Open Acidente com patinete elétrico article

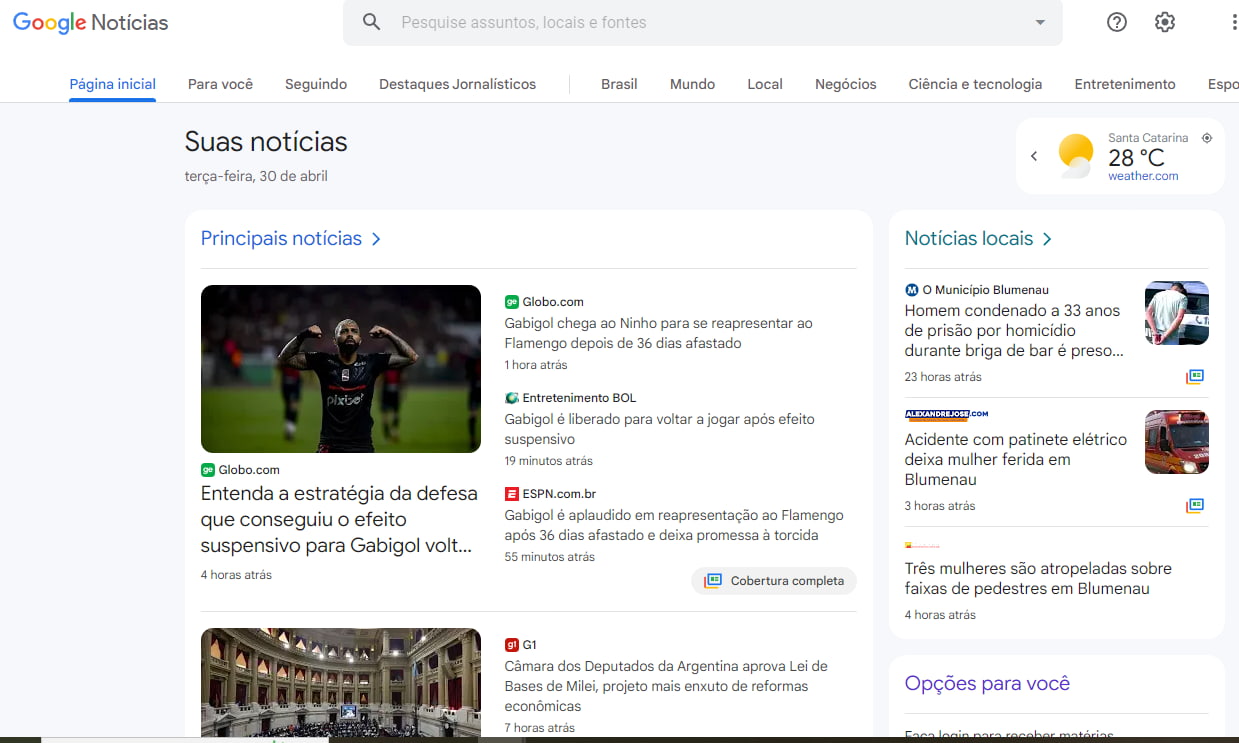click(1015, 460)
